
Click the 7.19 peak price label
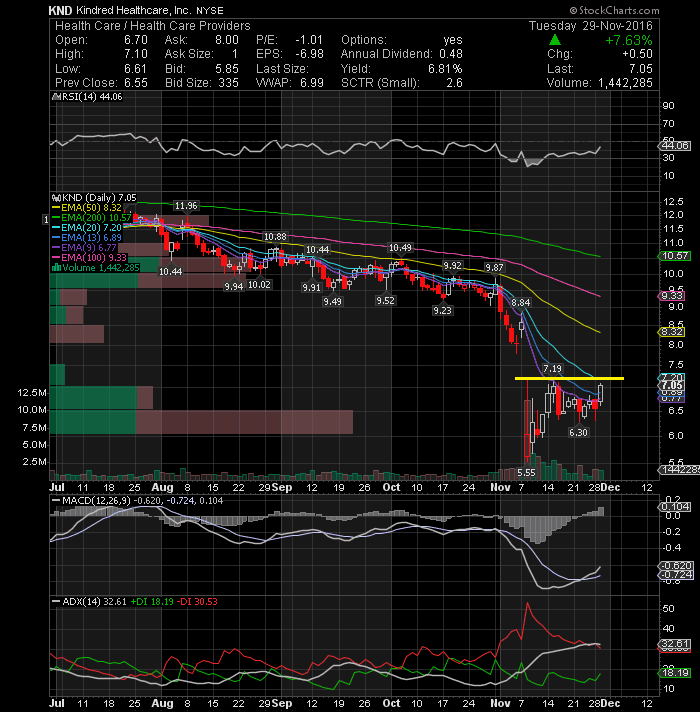click(552, 368)
